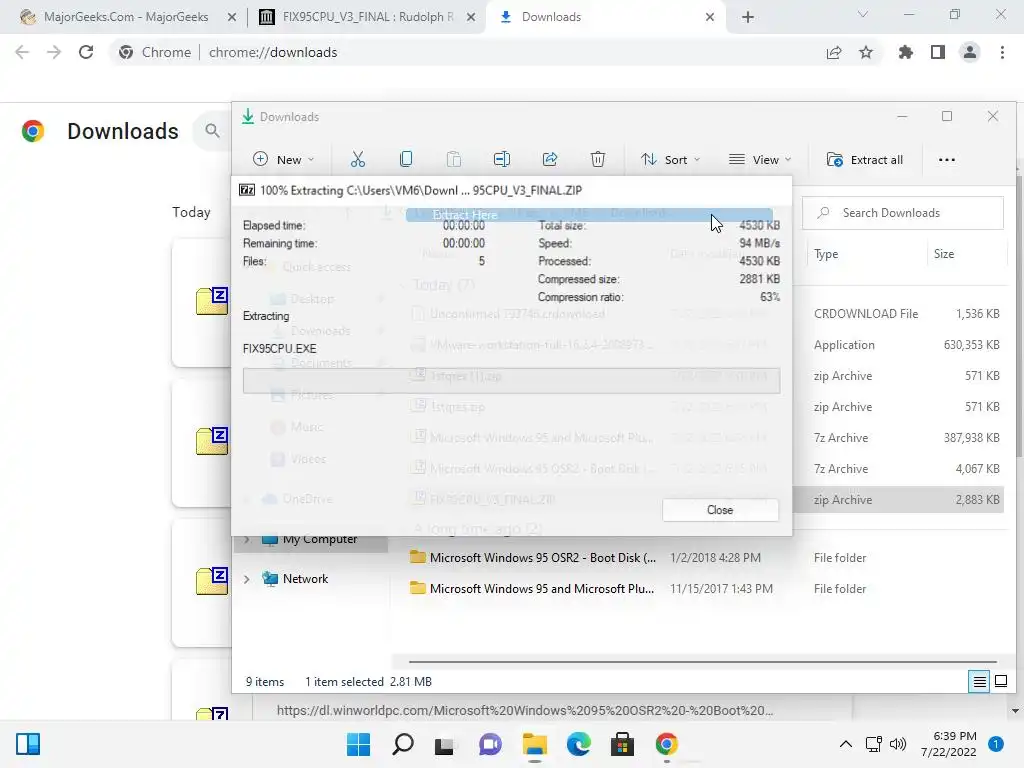Open Microsoft Edge from taskbar
This screenshot has height=768, width=1024.
(x=578, y=744)
